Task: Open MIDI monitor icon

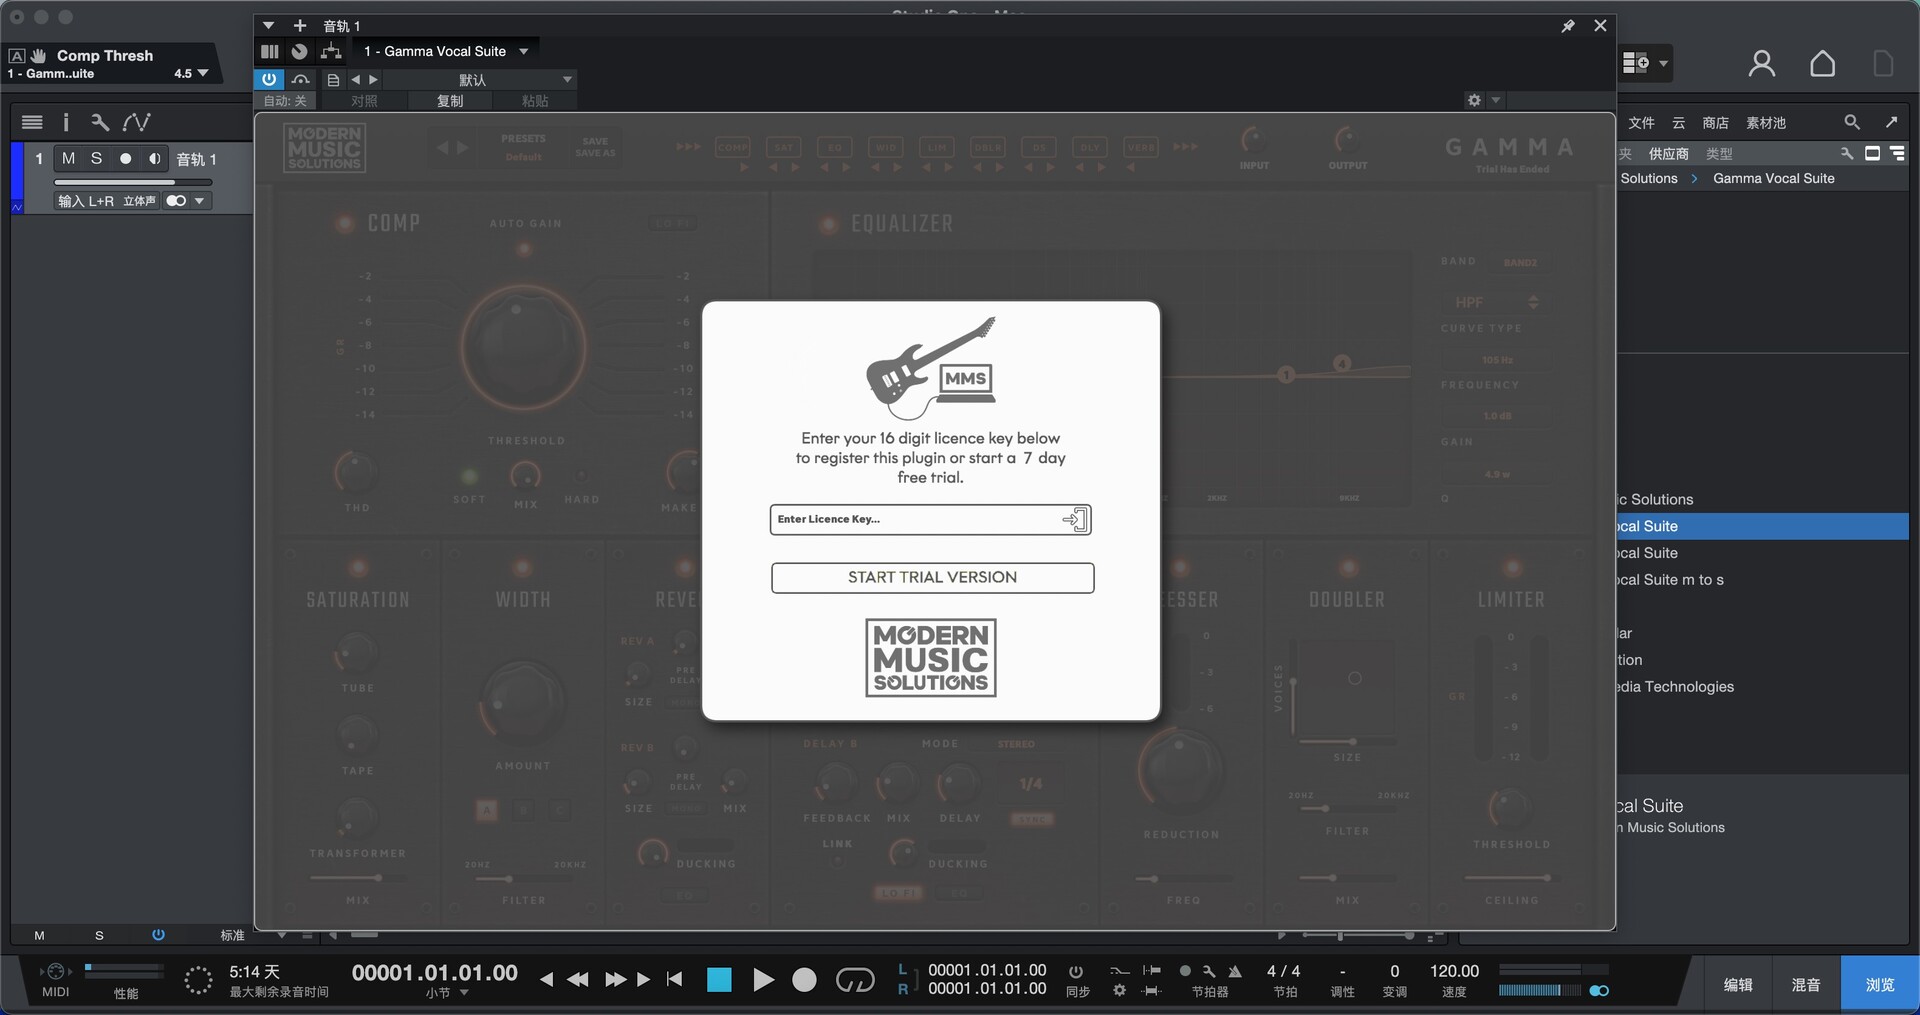Action: [x=55, y=971]
